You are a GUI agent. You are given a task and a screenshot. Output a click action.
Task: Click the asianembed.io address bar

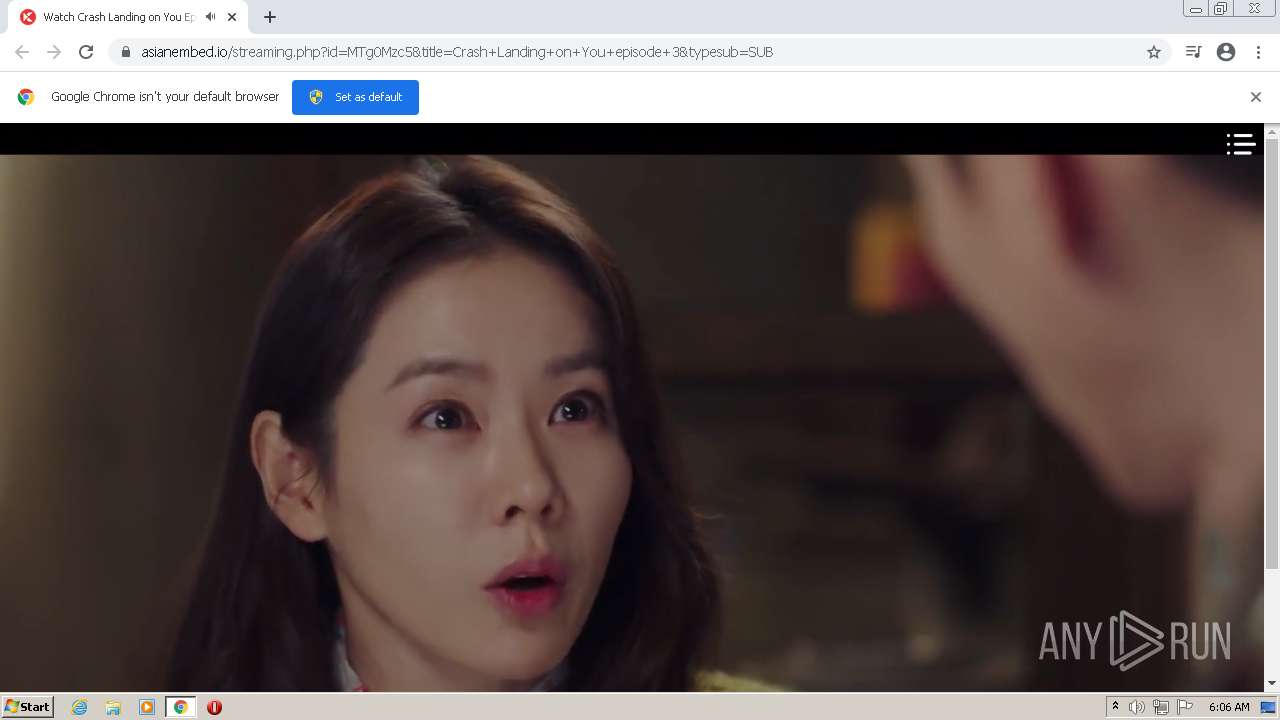coord(640,52)
